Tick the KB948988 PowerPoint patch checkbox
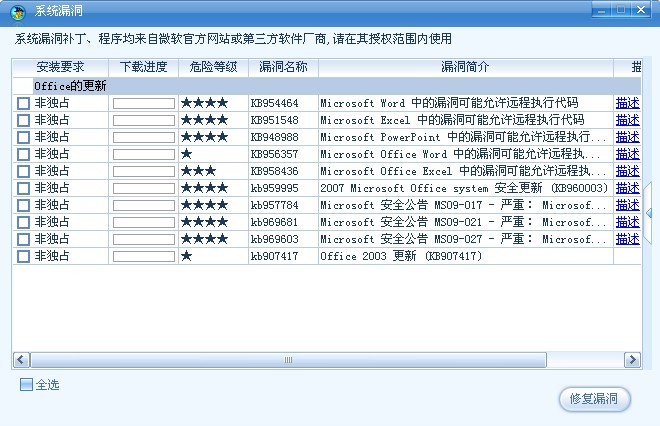Screen dimensions: 660x426 pyautogui.click(x=23, y=137)
